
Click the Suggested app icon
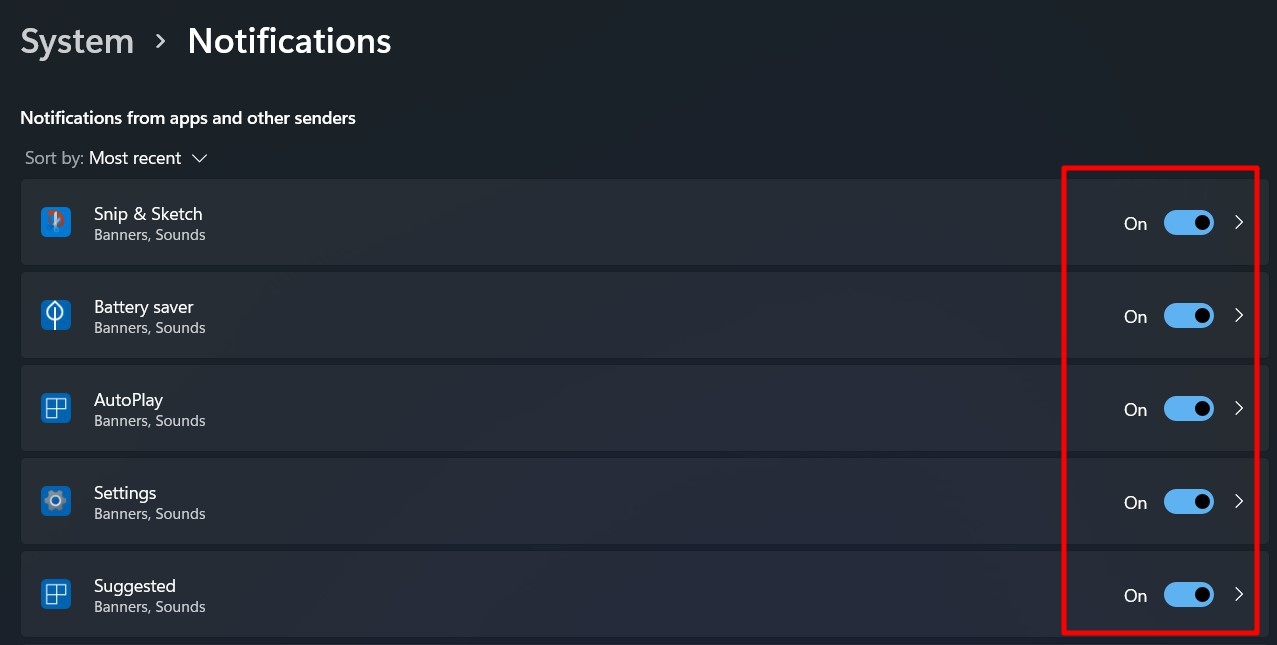click(56, 594)
